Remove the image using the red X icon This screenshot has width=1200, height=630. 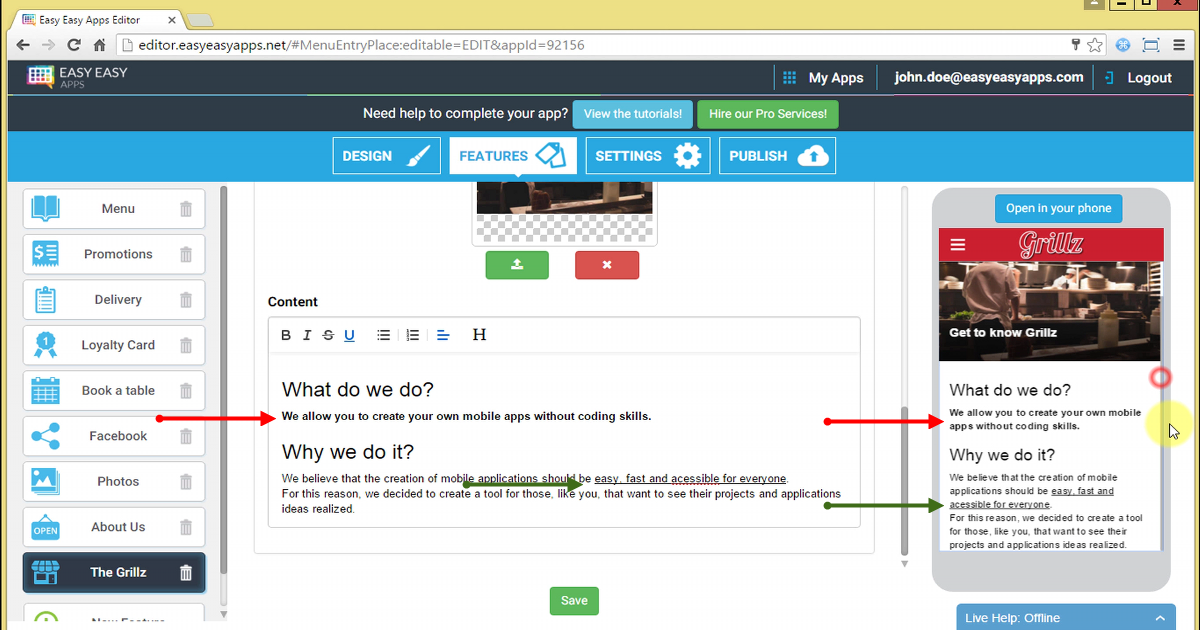(x=607, y=265)
